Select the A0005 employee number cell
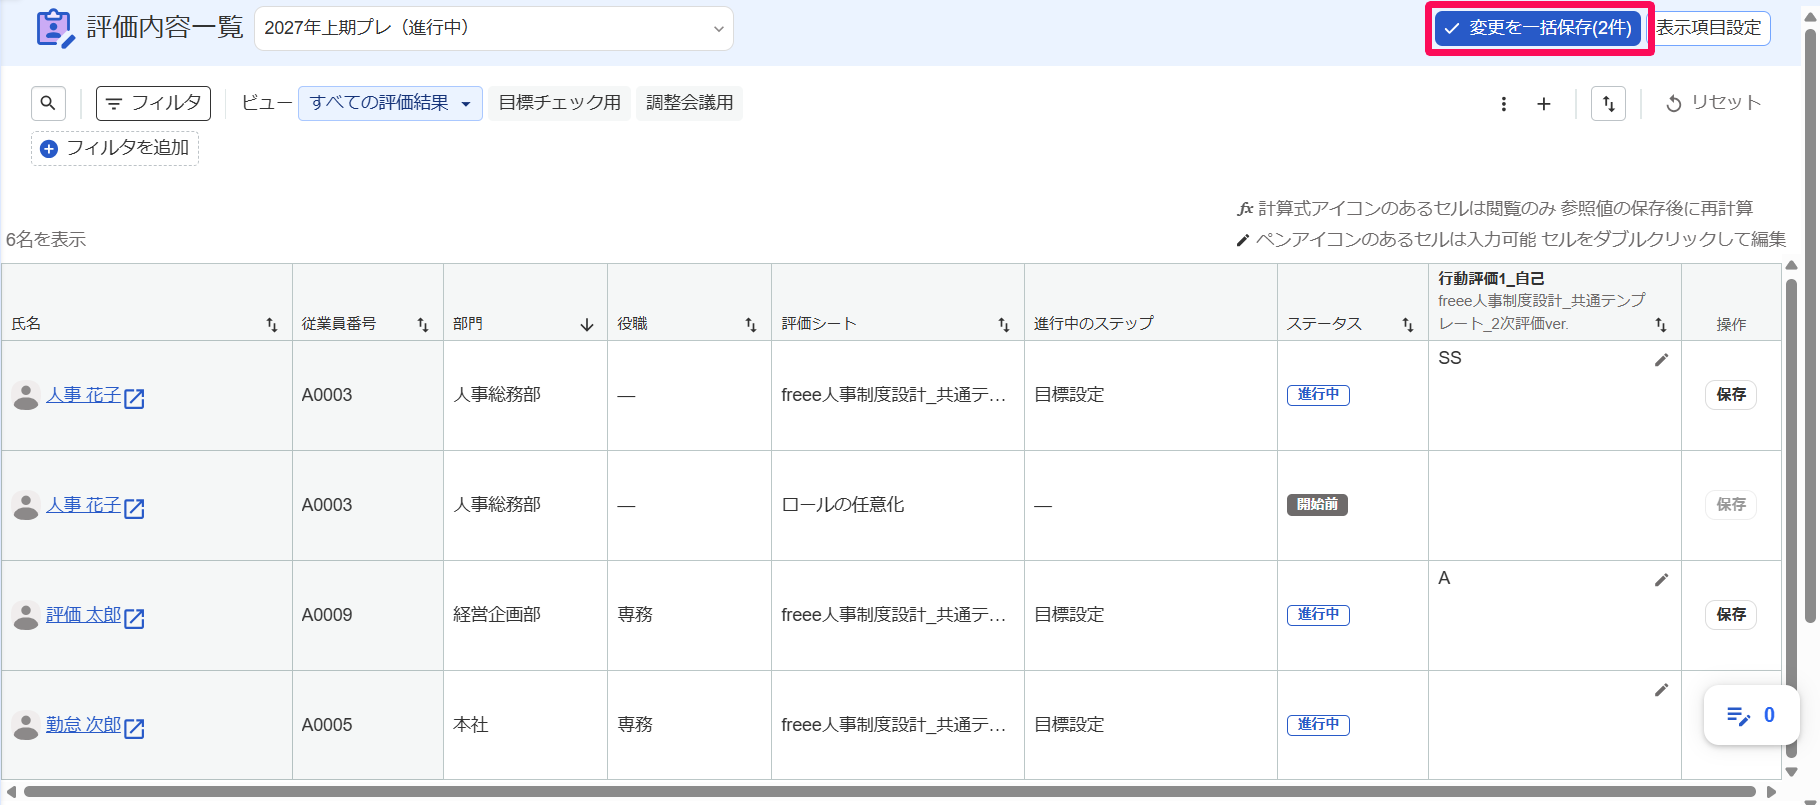The height and width of the screenshot is (805, 1820). coord(368,725)
